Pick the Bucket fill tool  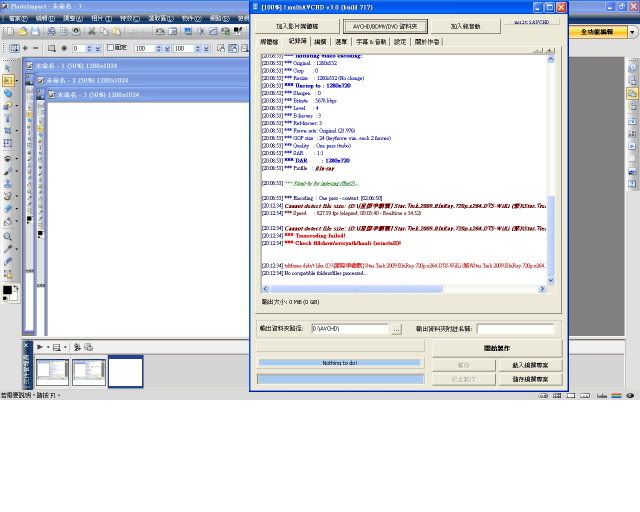pos(8,222)
